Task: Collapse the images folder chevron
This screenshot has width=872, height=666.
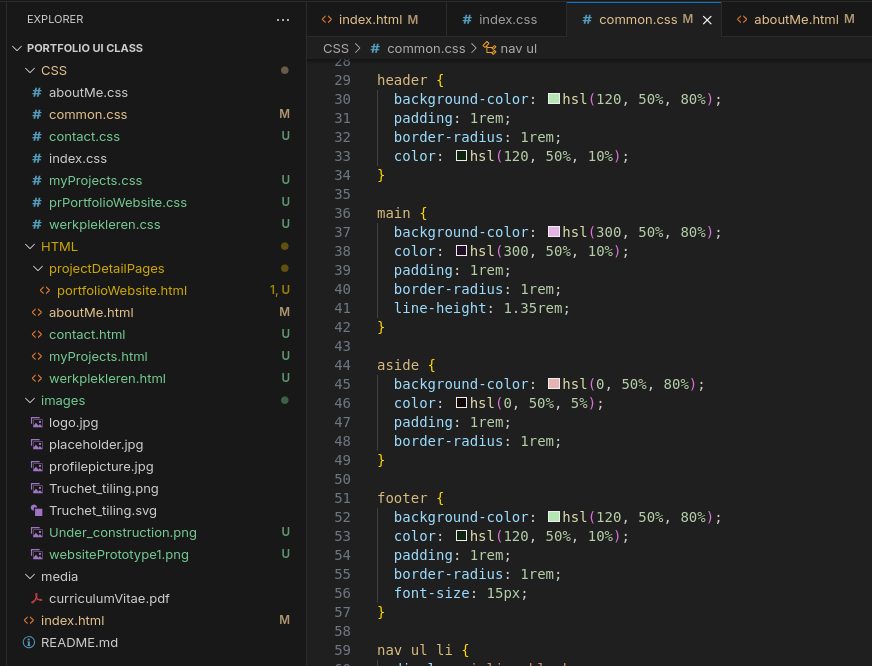Action: (x=30, y=400)
